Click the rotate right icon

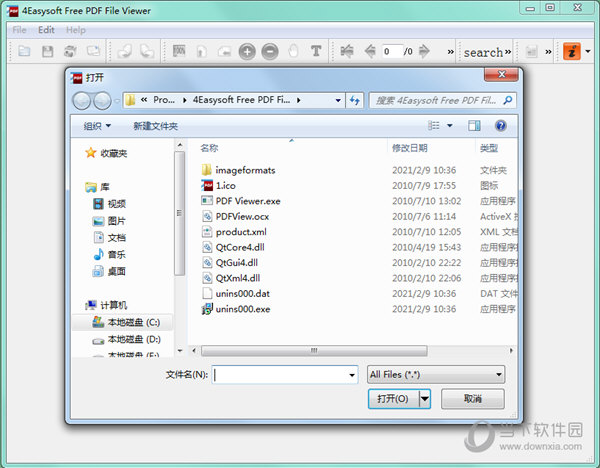[x=147, y=51]
